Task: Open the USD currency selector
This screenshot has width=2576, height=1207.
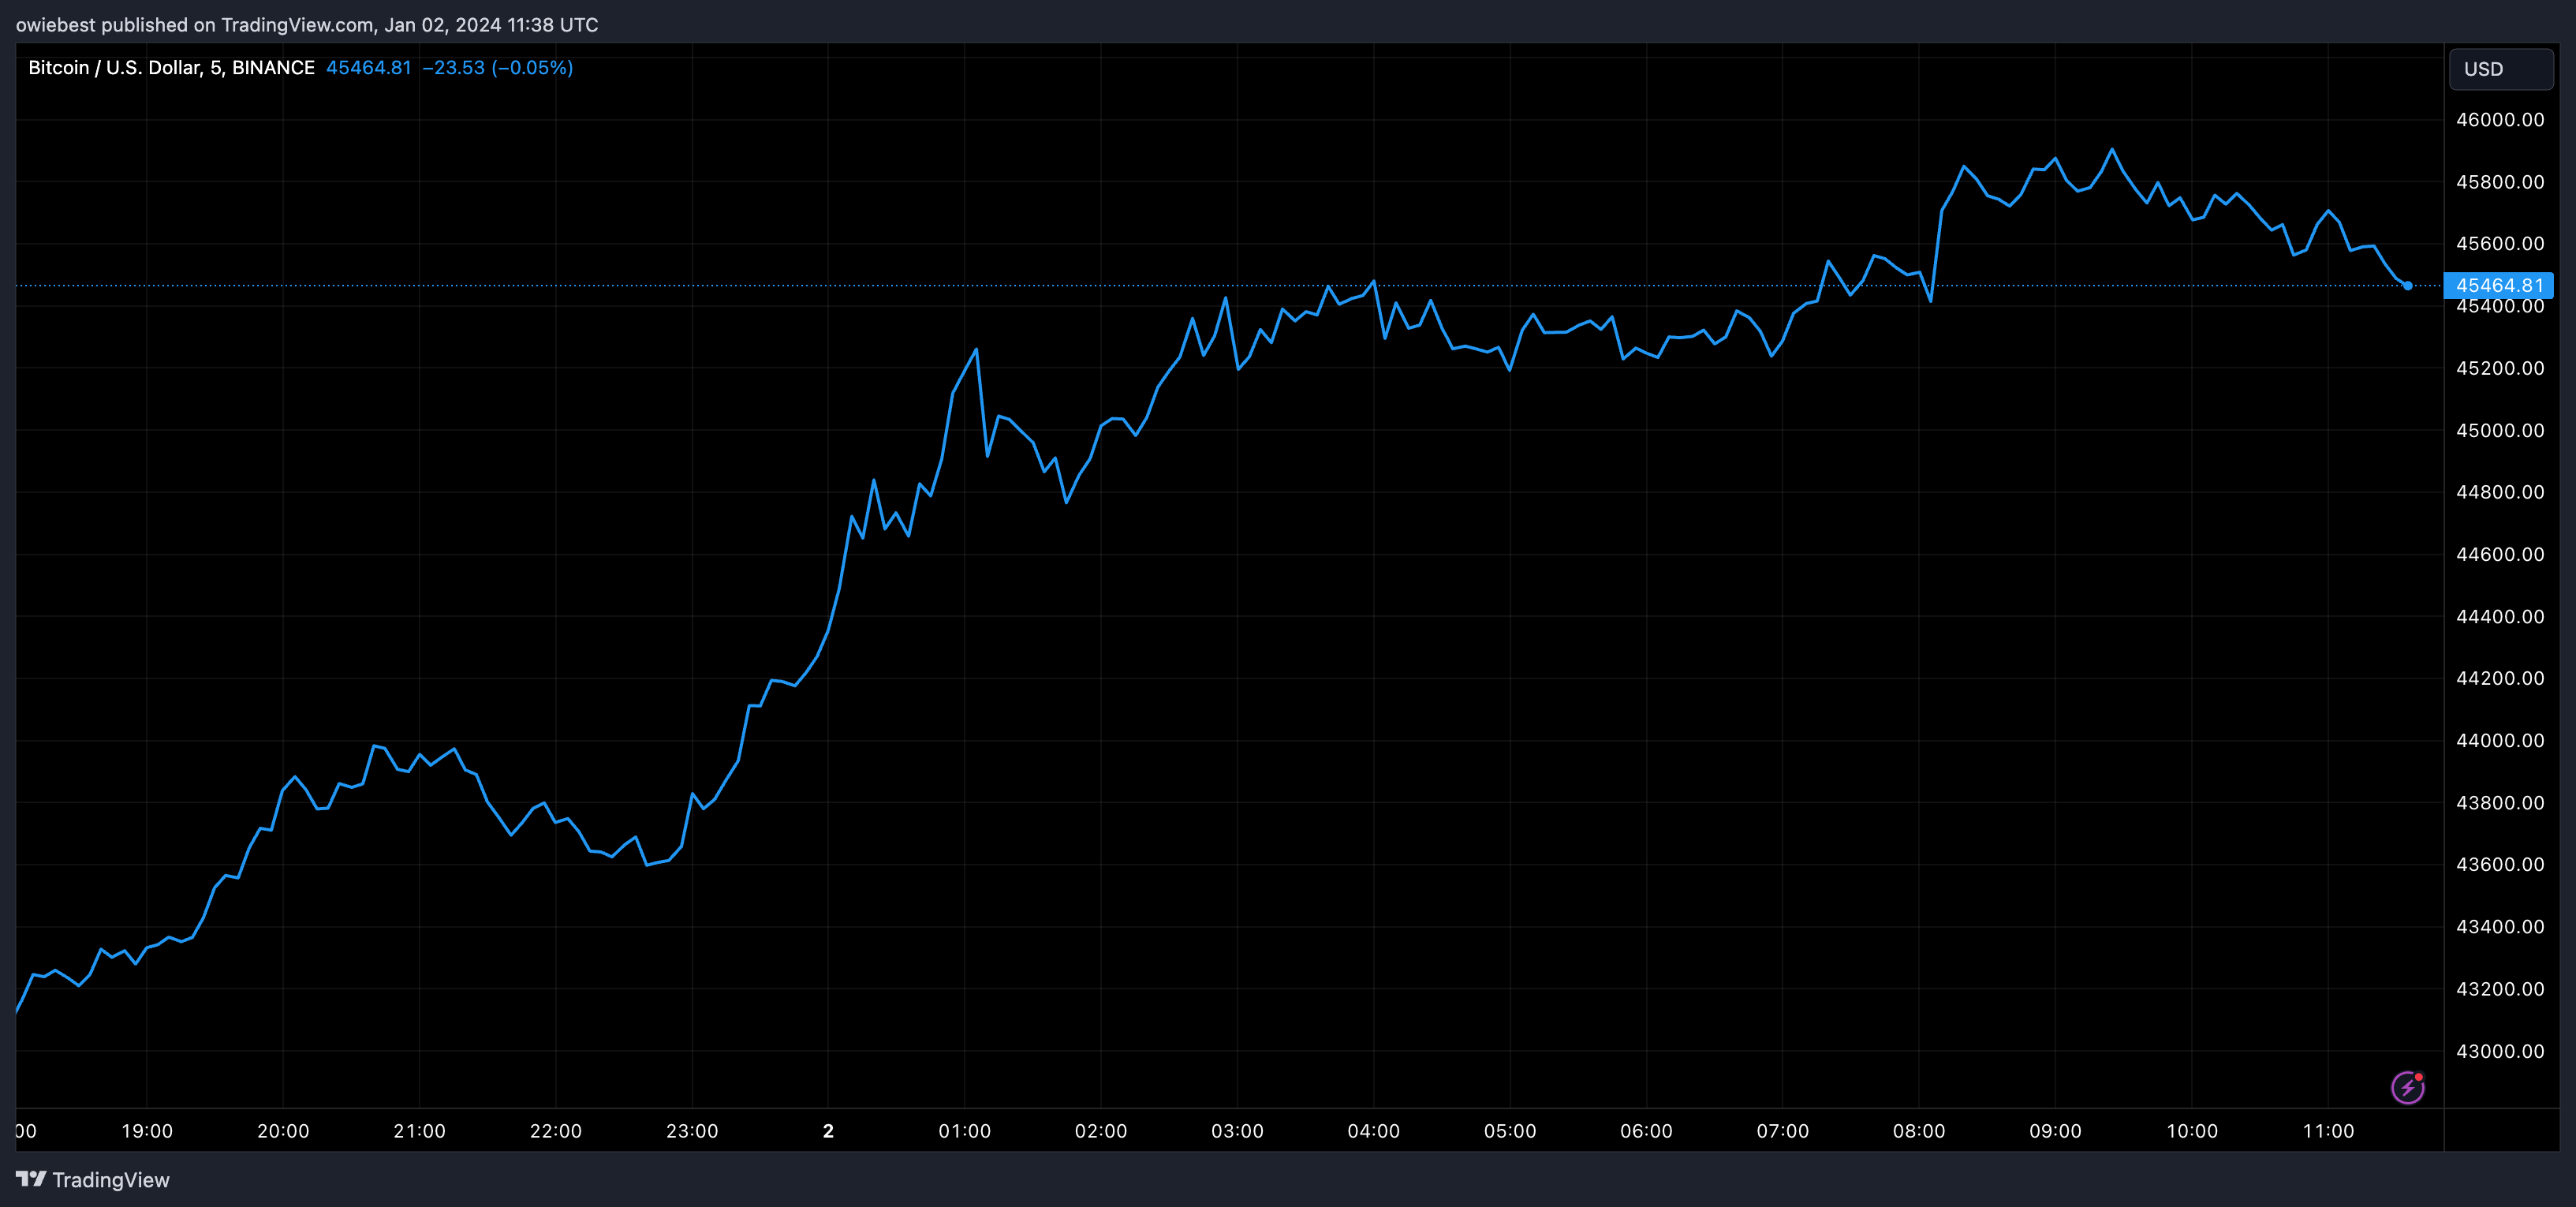Action: [x=2500, y=69]
